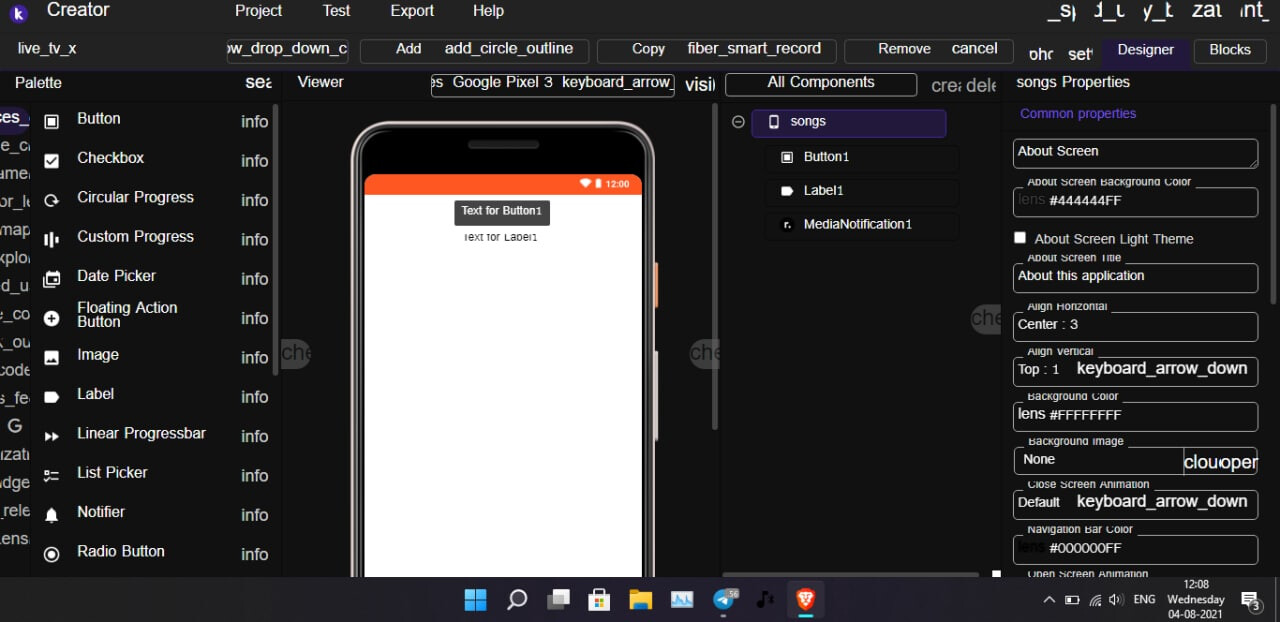The image size is (1280, 622).
Task: Click the Checkbox component icon in palette
Action: [x=53, y=159]
